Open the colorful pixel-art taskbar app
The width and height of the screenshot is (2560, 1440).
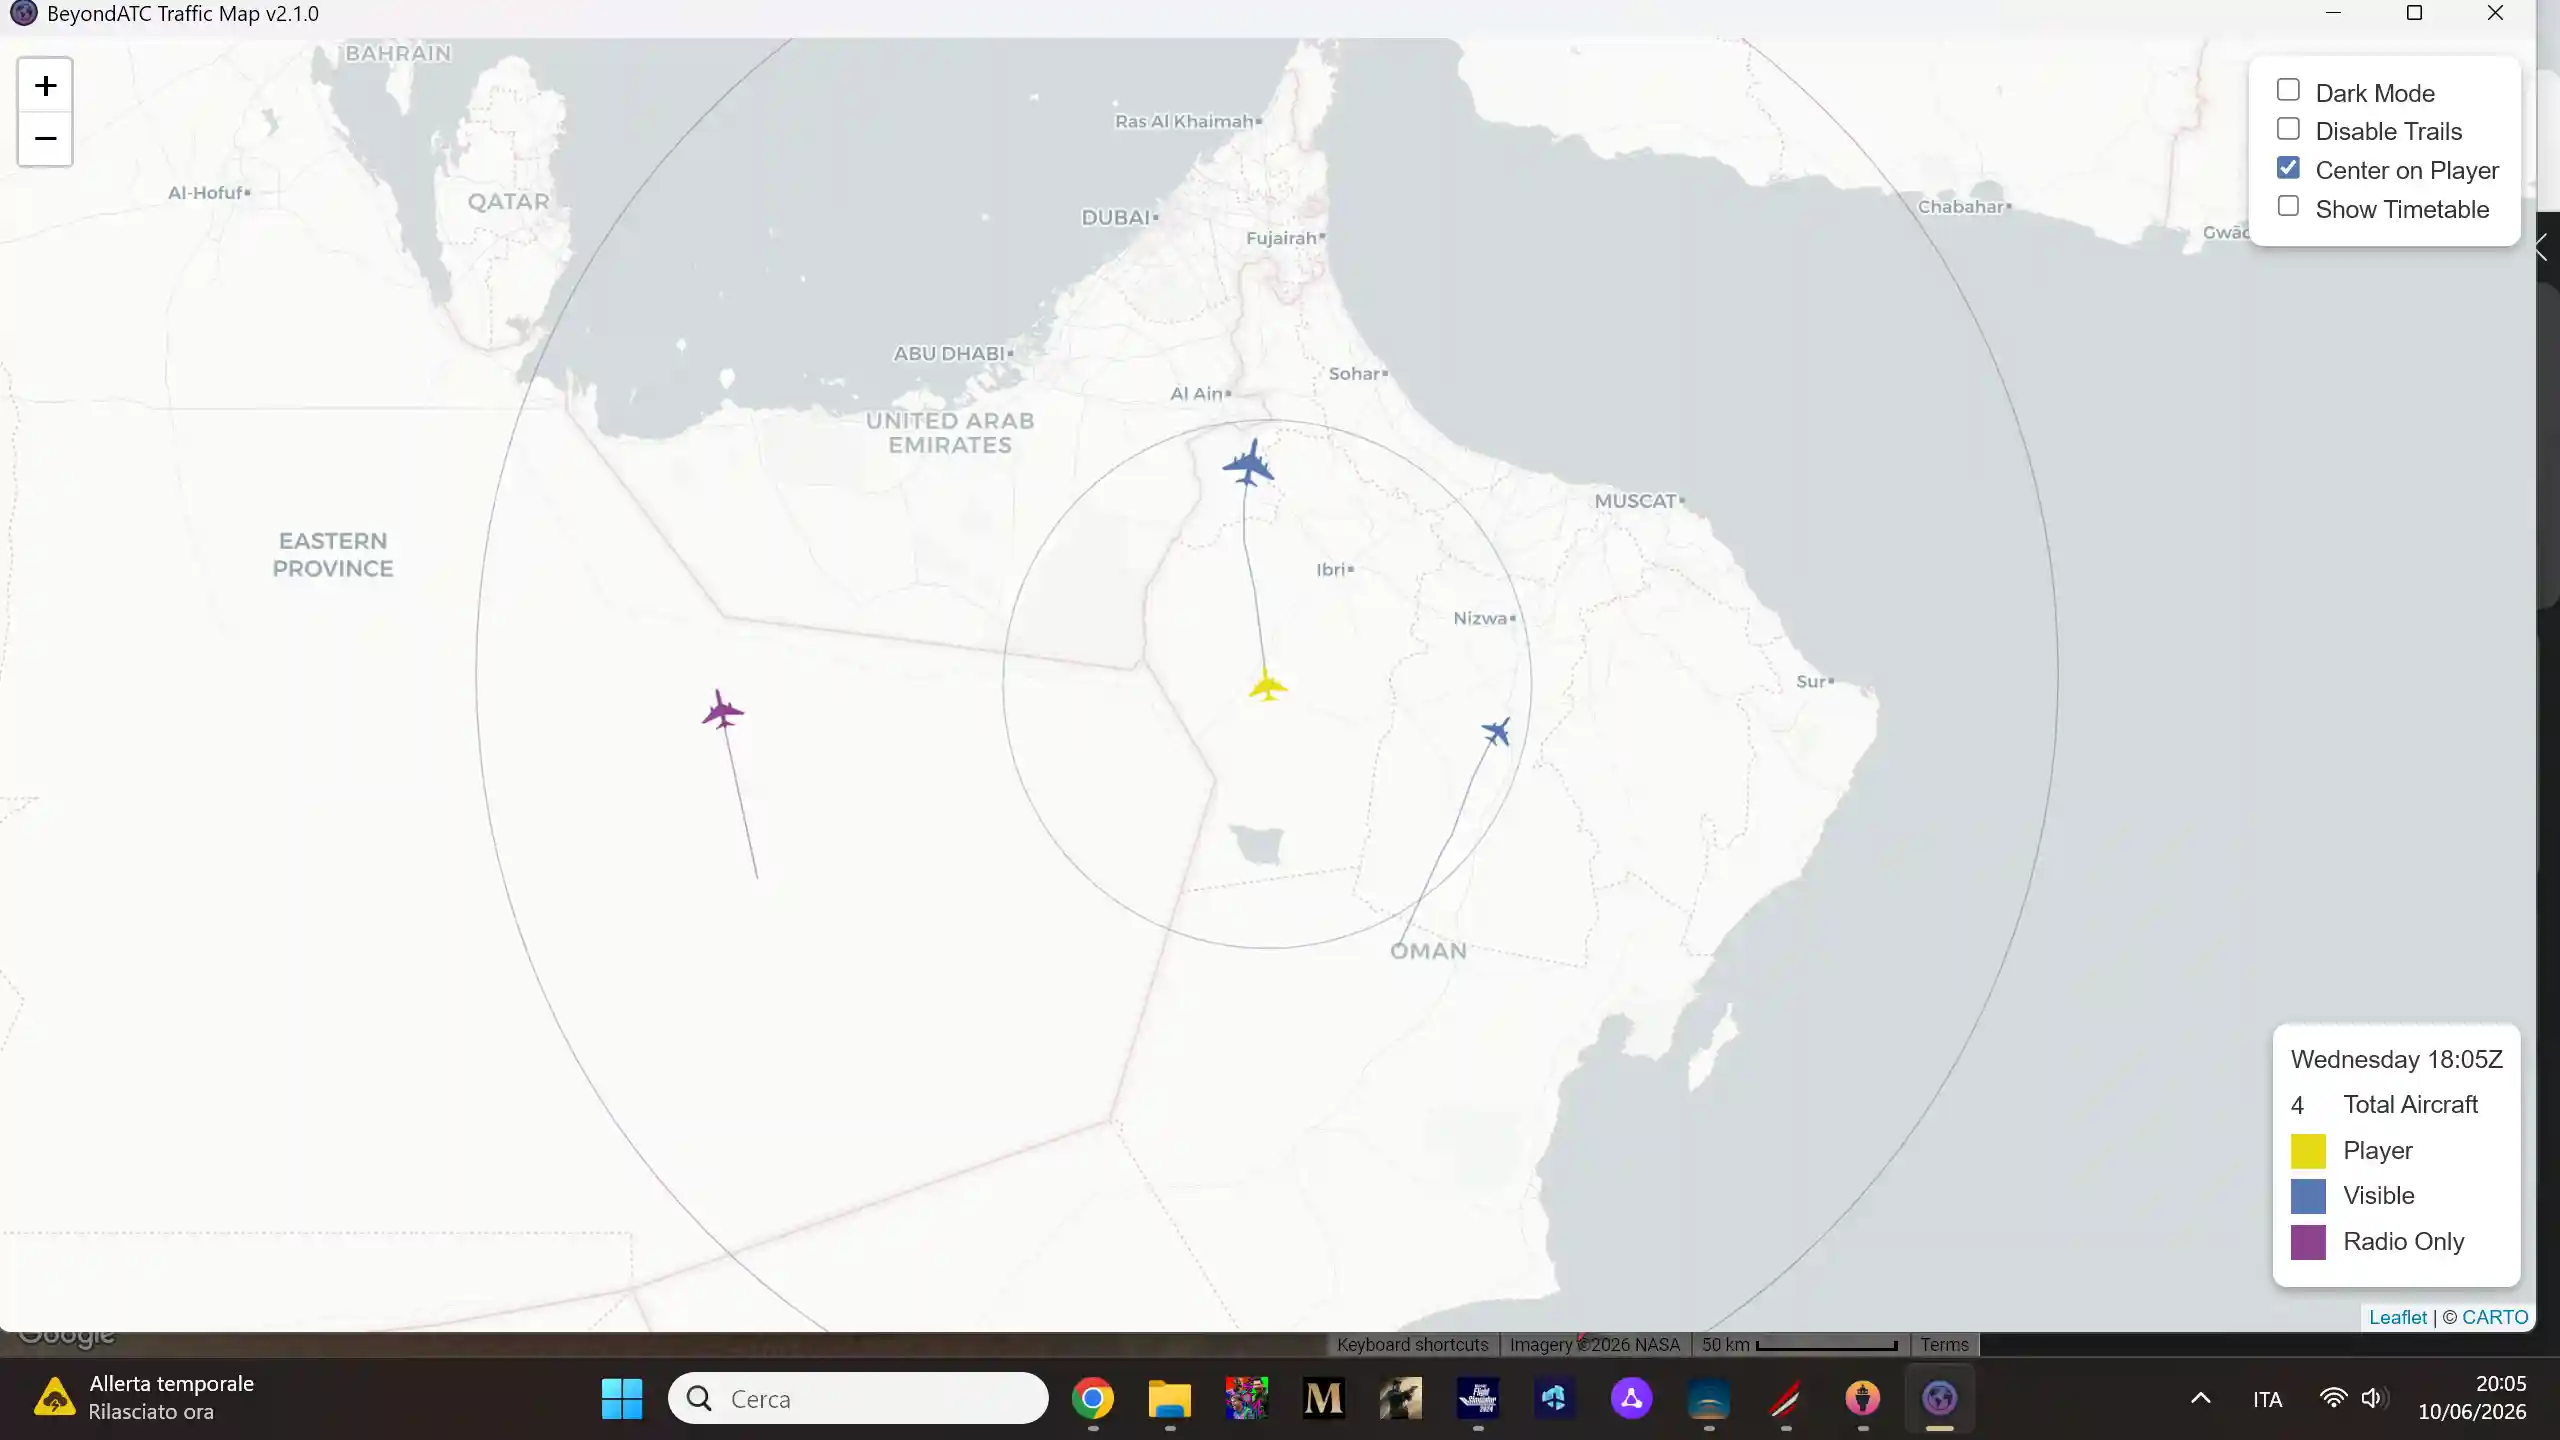1246,1398
